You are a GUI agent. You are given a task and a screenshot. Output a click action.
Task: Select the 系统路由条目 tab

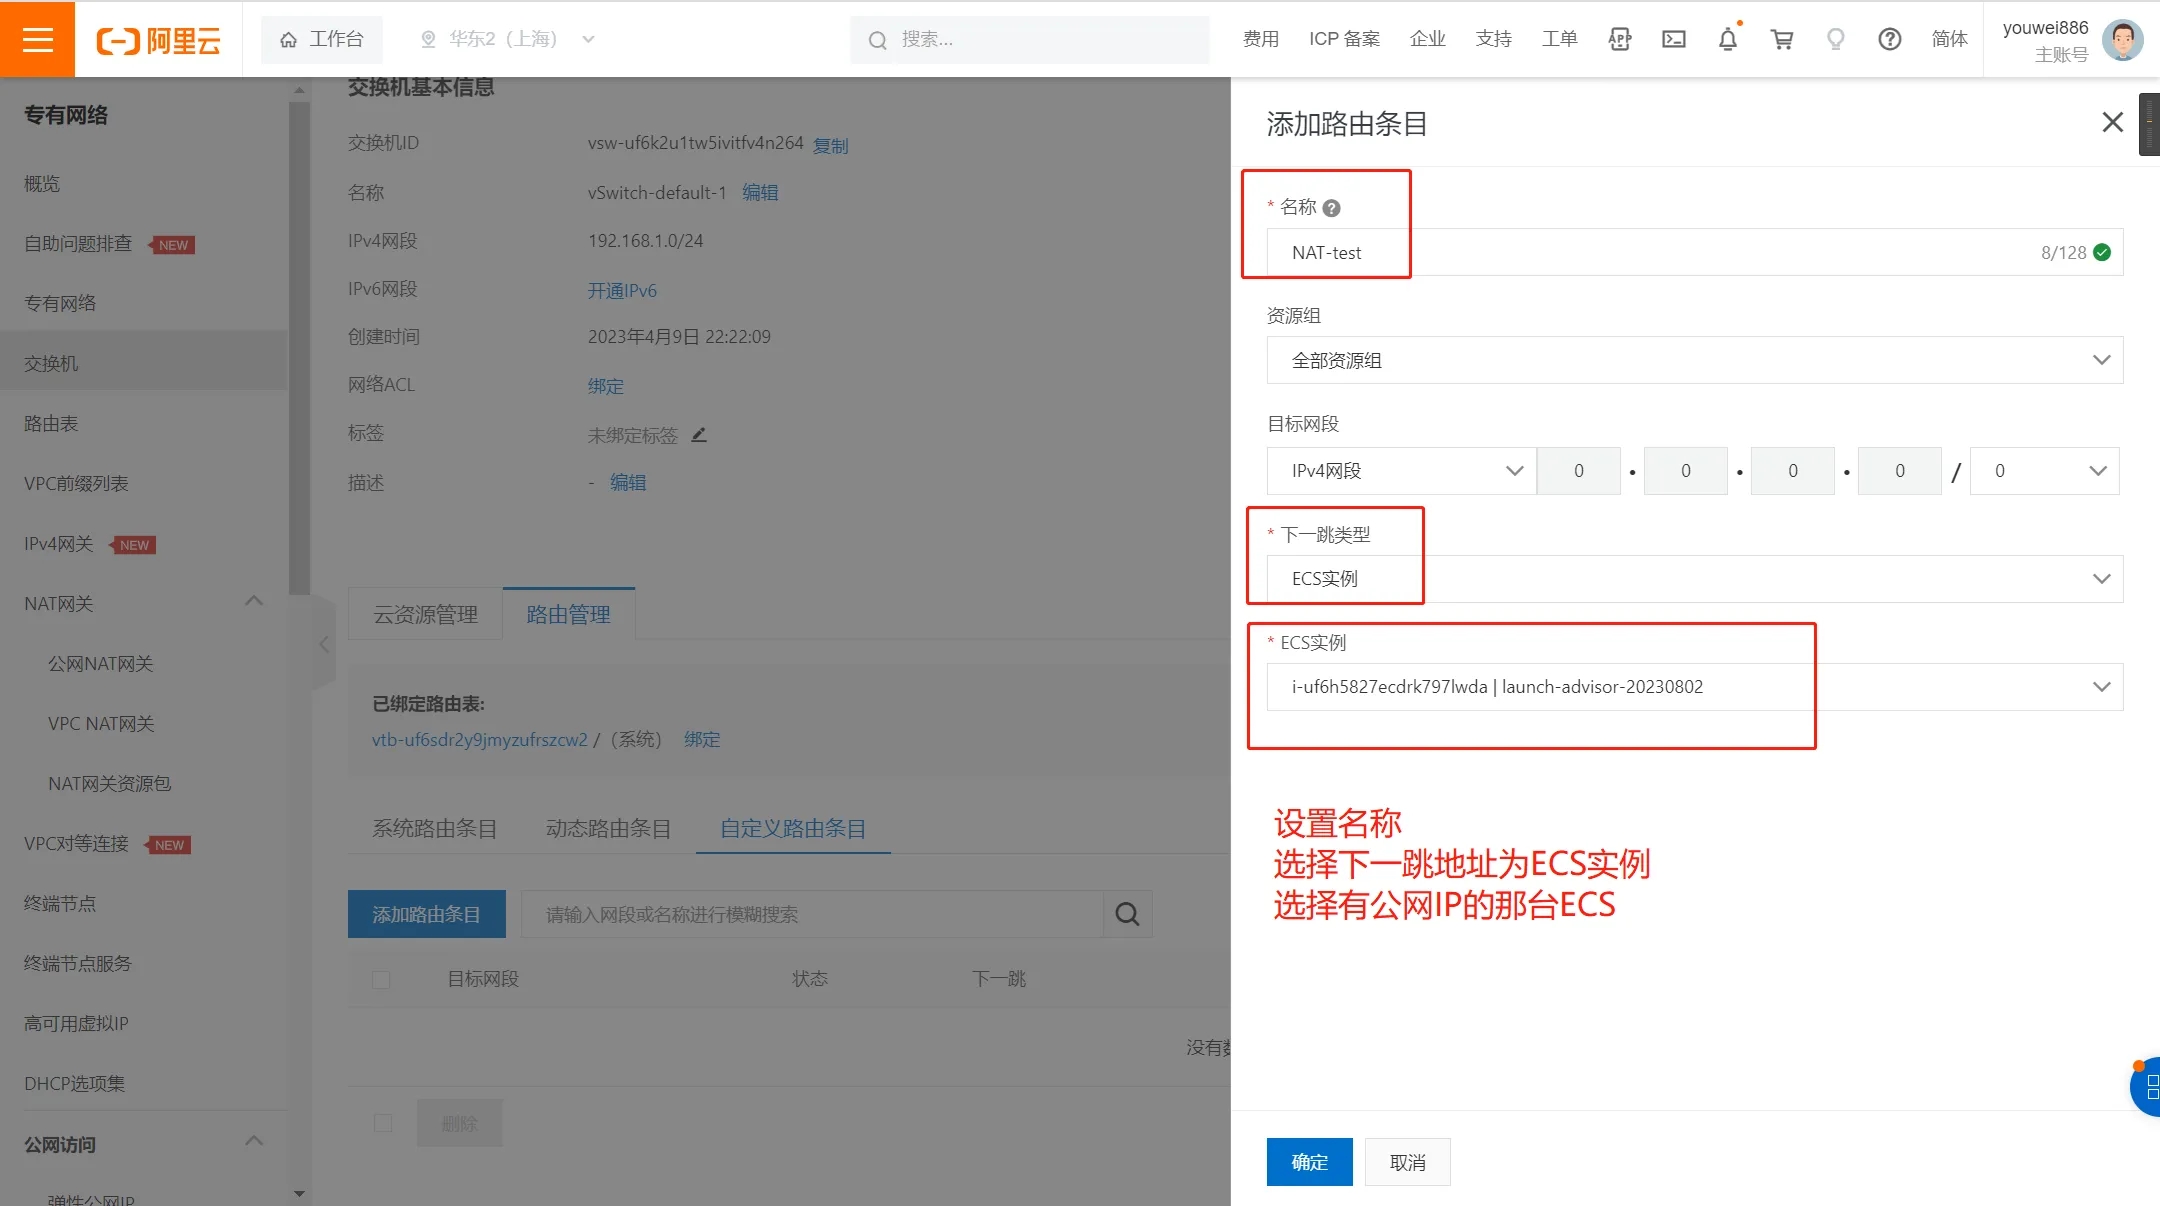click(434, 828)
